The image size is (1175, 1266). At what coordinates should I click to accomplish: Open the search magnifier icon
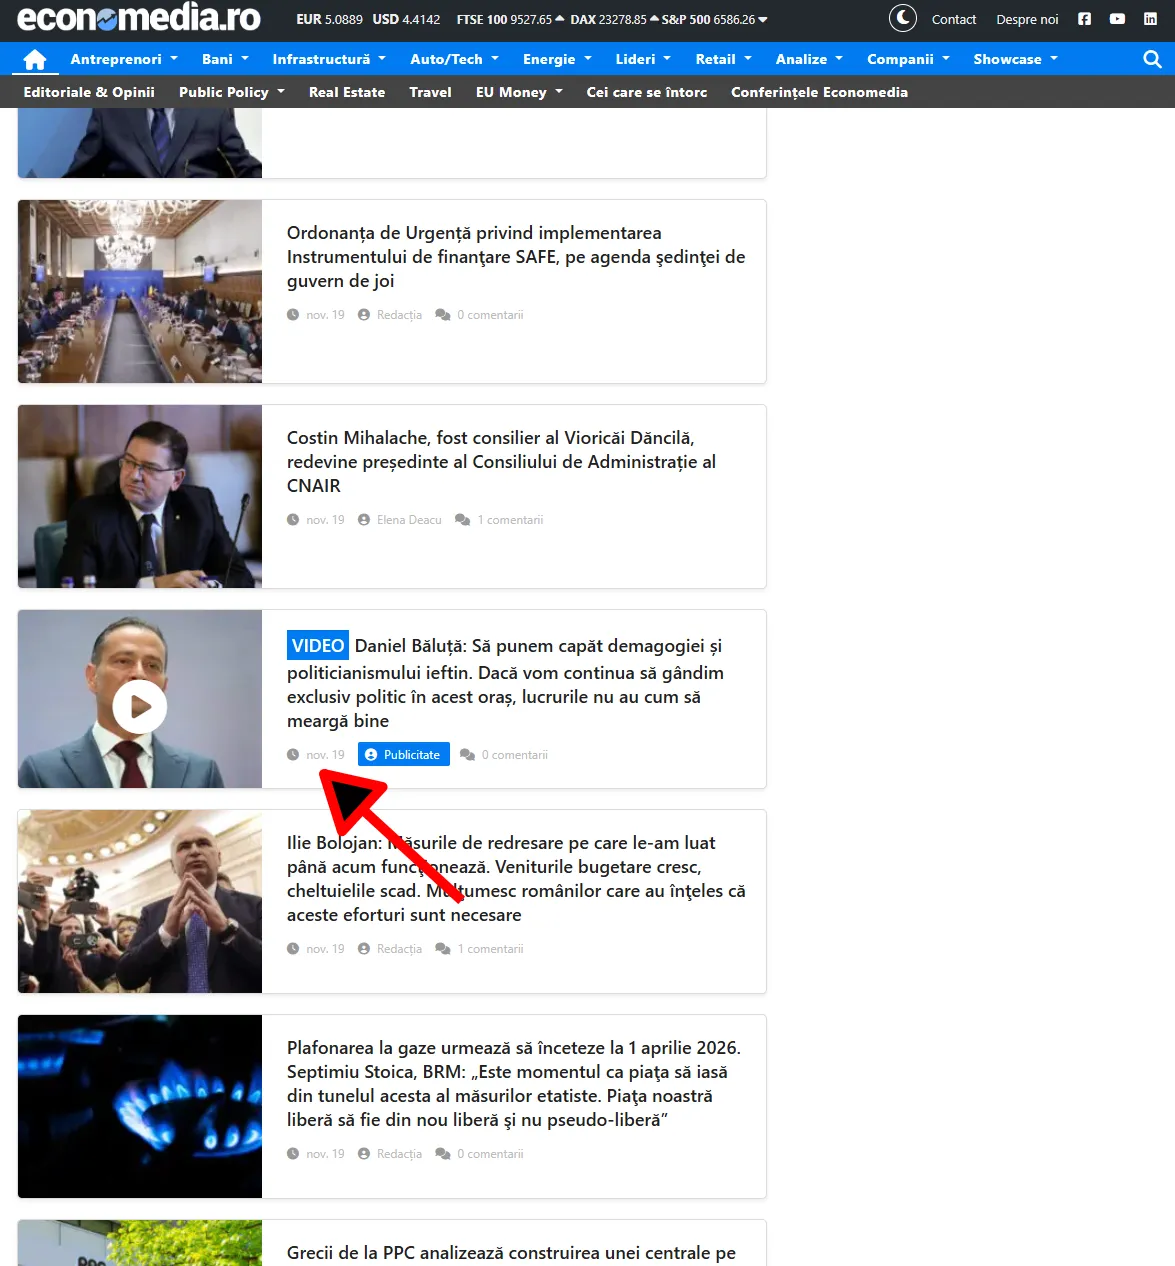click(x=1152, y=59)
